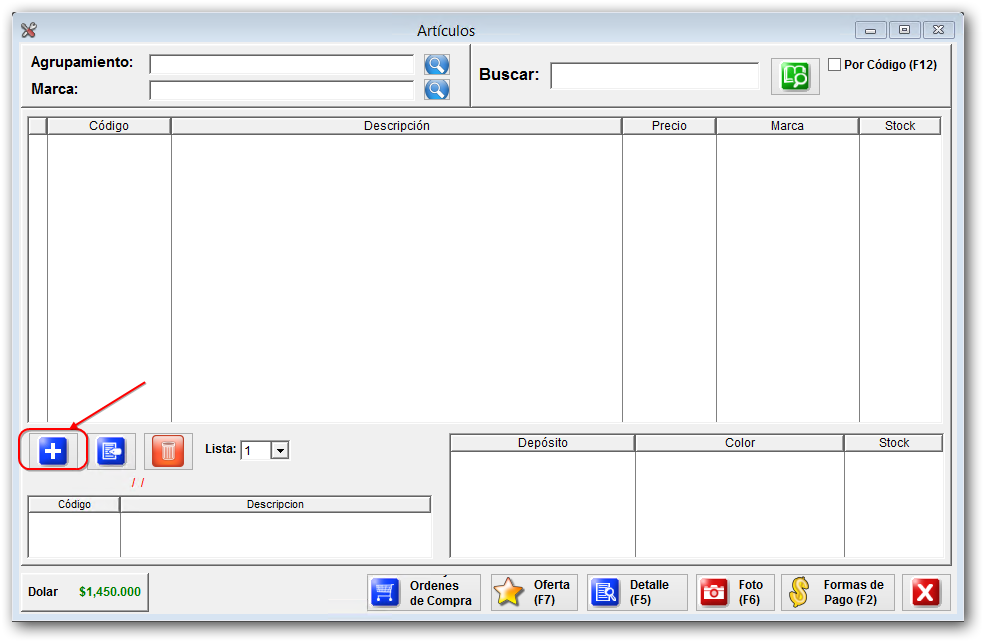Click the magnifier next to Marca field
Screen dimensions: 984x642
point(437,90)
